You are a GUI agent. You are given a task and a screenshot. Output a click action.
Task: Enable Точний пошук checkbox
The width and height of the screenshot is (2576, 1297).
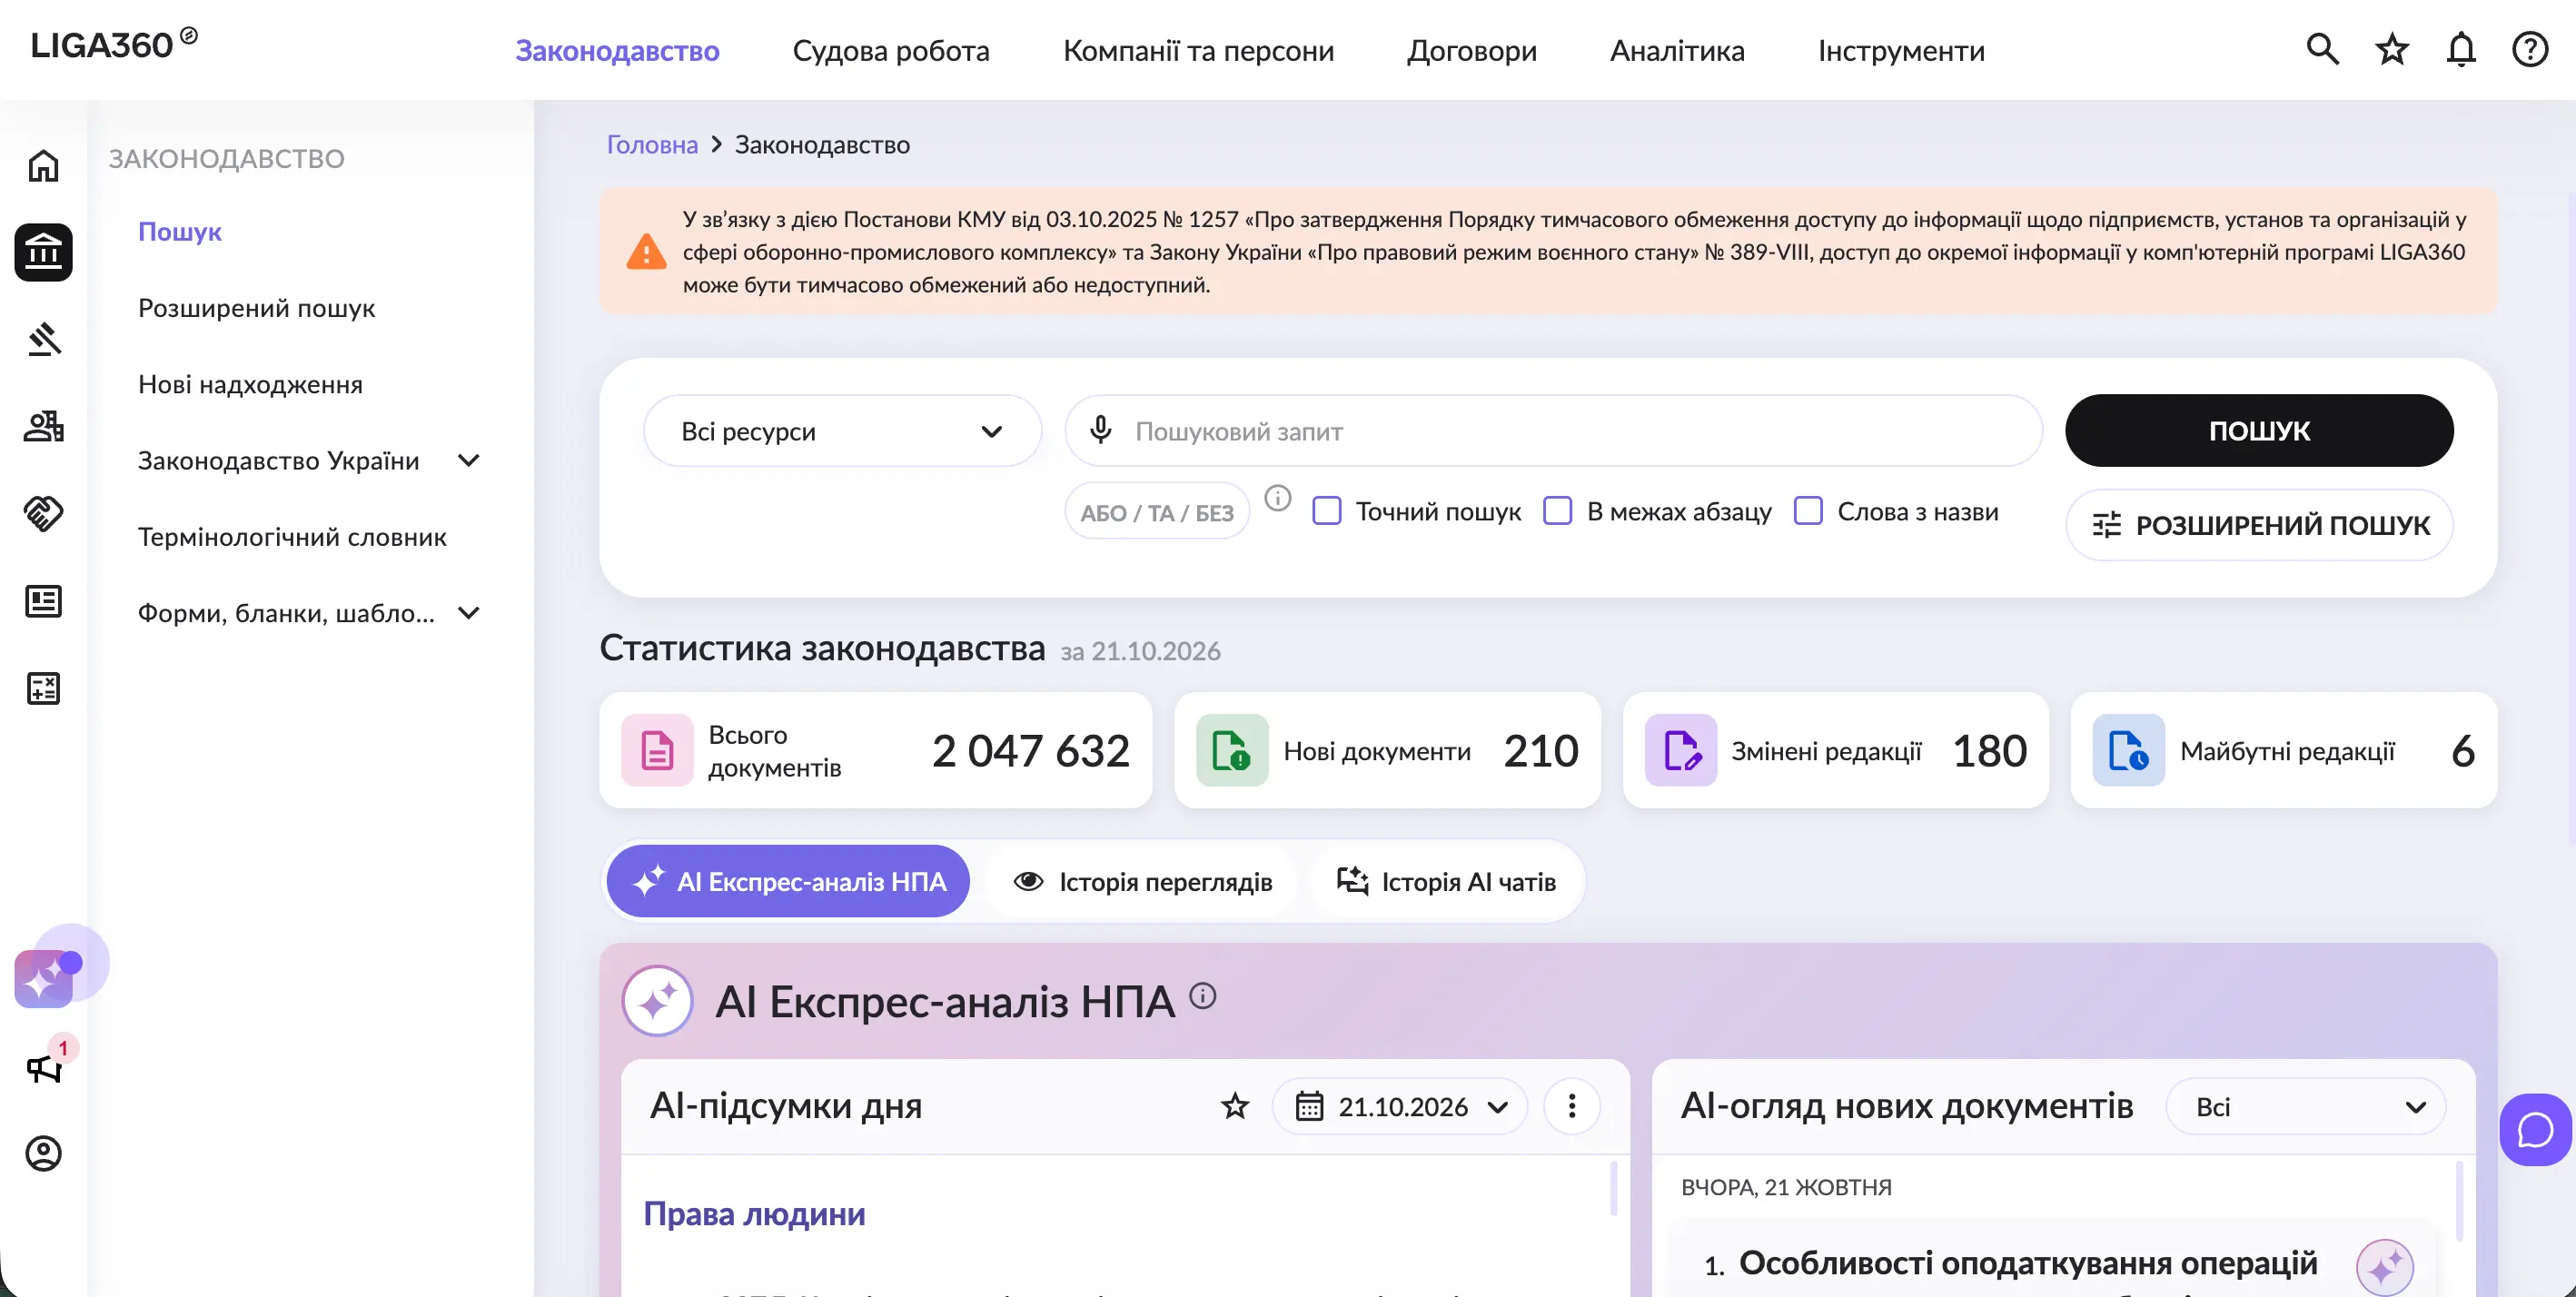point(1326,511)
